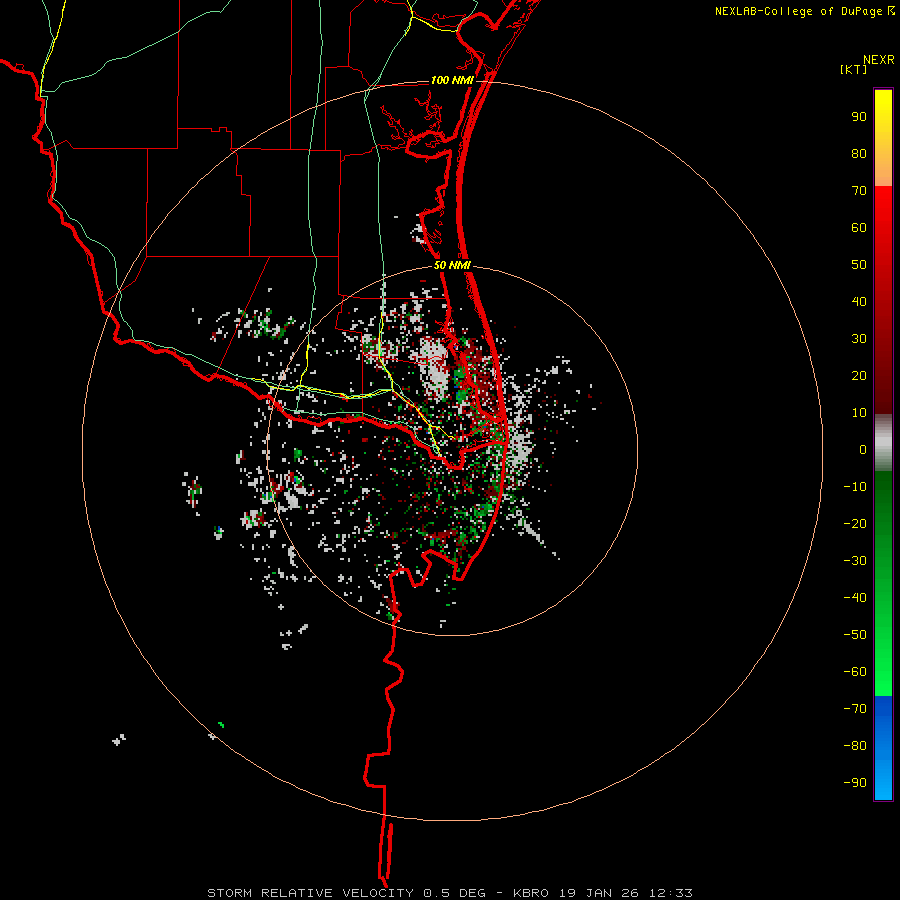The height and width of the screenshot is (900, 900).
Task: Click the 12:33 timestamp in the caption
Action: pyautogui.click(x=670, y=893)
